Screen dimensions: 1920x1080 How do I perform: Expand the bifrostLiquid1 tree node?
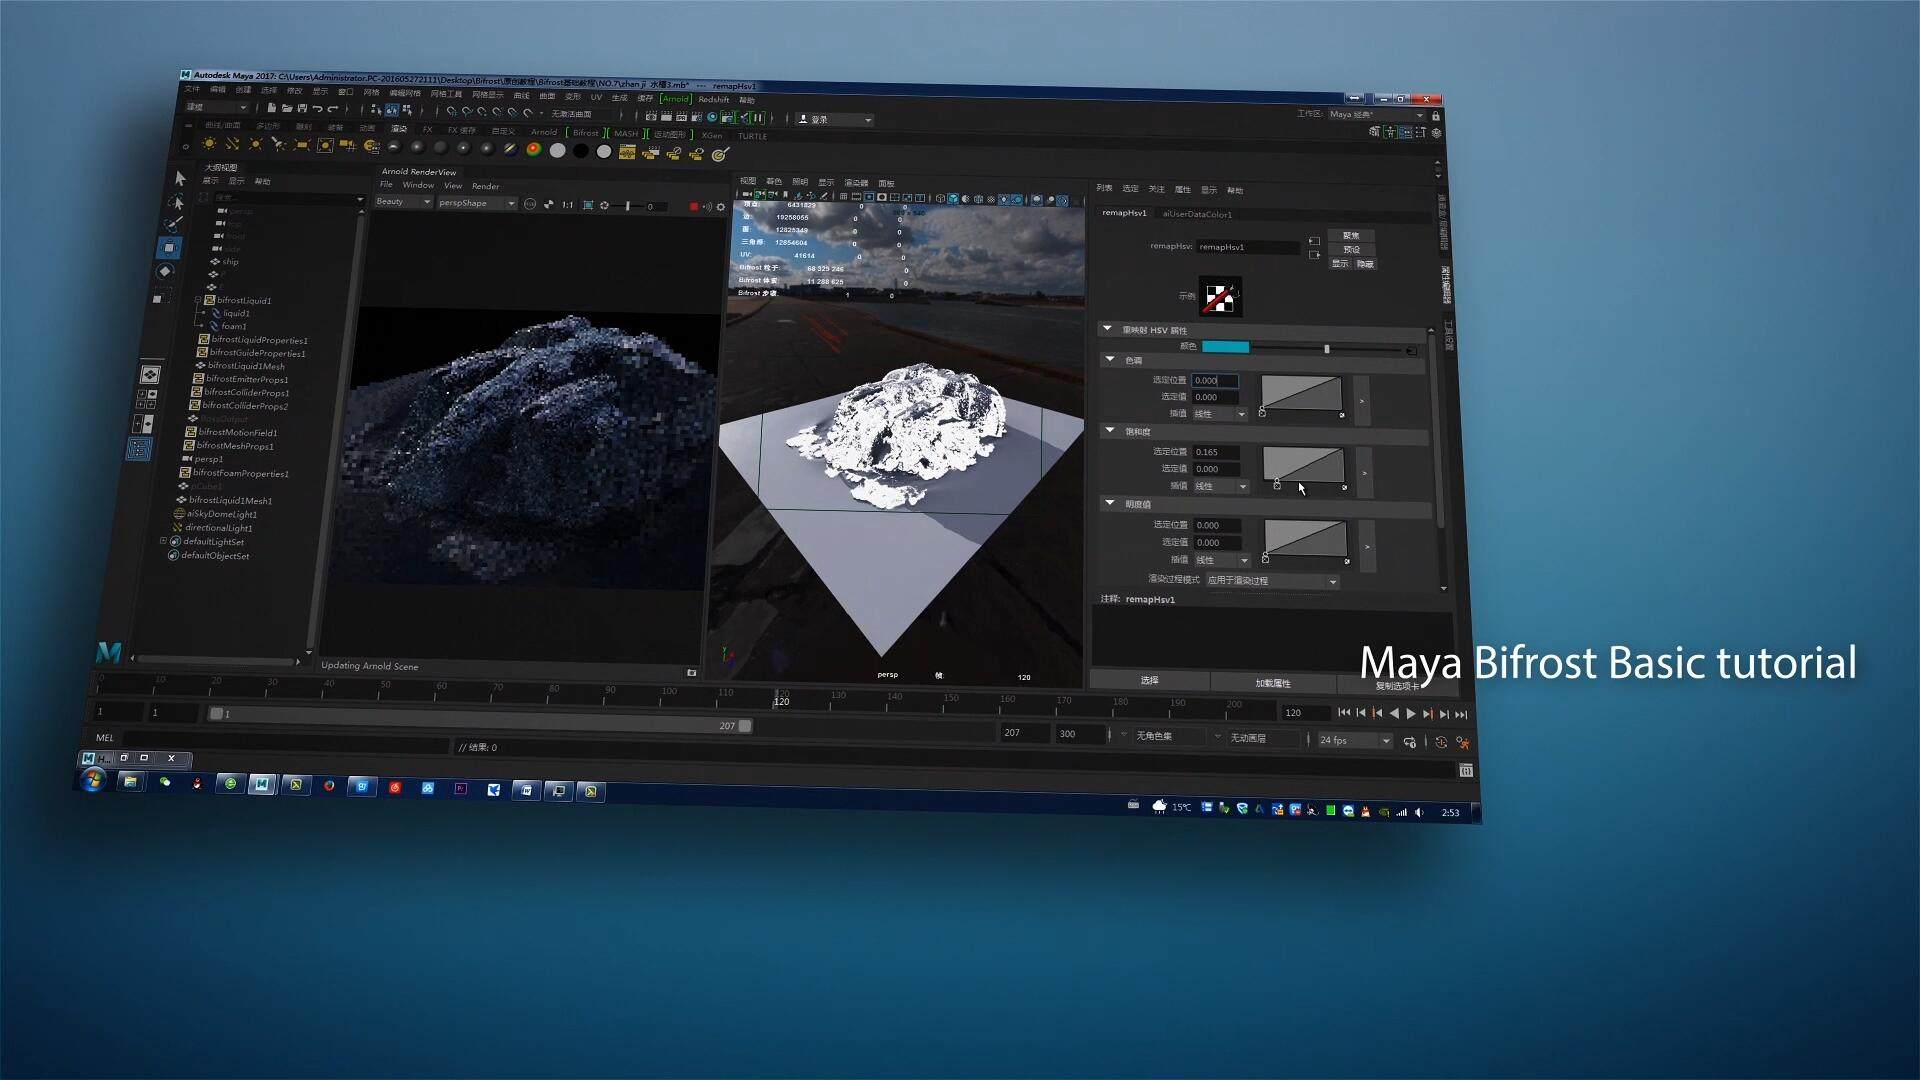point(198,300)
